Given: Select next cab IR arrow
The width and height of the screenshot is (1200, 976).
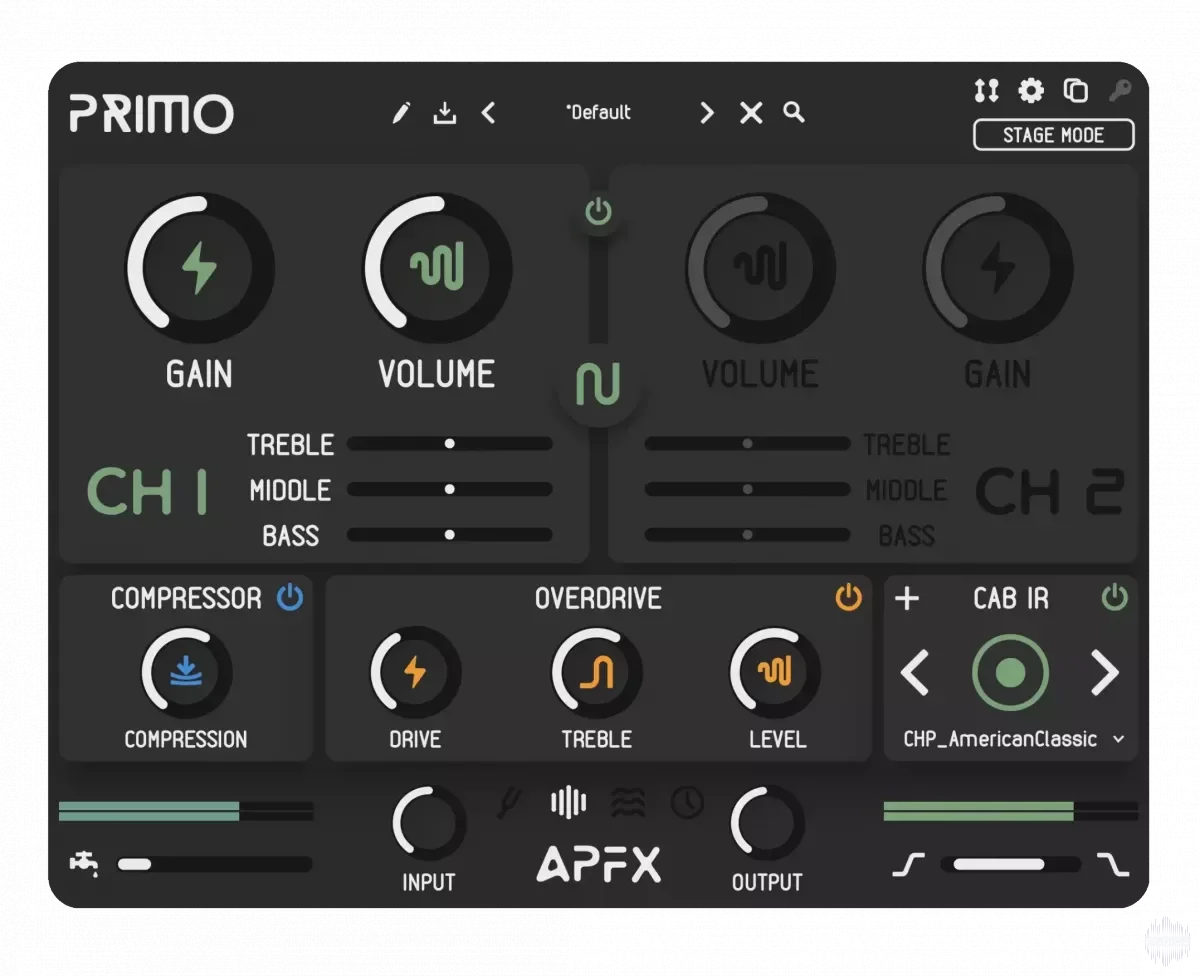Looking at the screenshot, I should 1104,673.
